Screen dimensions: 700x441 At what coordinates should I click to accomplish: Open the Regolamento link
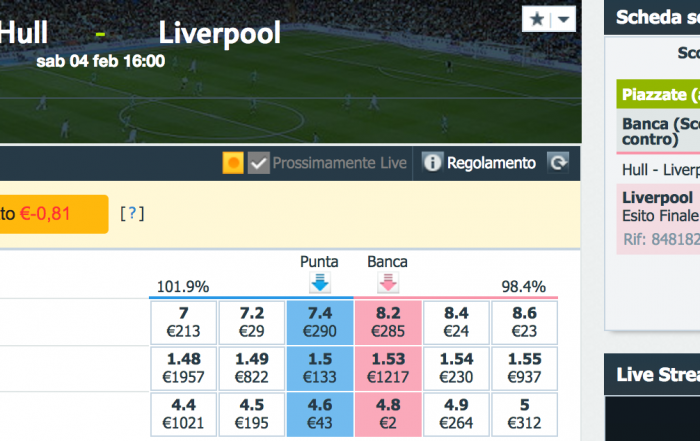coord(491,163)
